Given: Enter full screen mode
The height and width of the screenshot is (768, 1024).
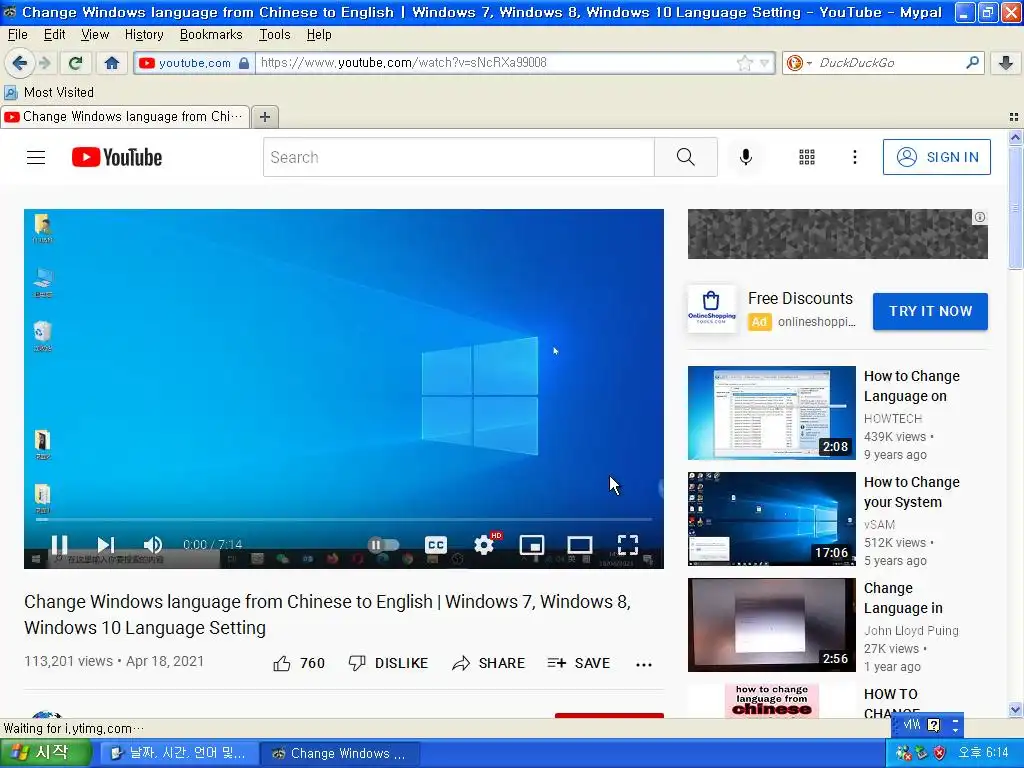Looking at the screenshot, I should click(x=628, y=544).
